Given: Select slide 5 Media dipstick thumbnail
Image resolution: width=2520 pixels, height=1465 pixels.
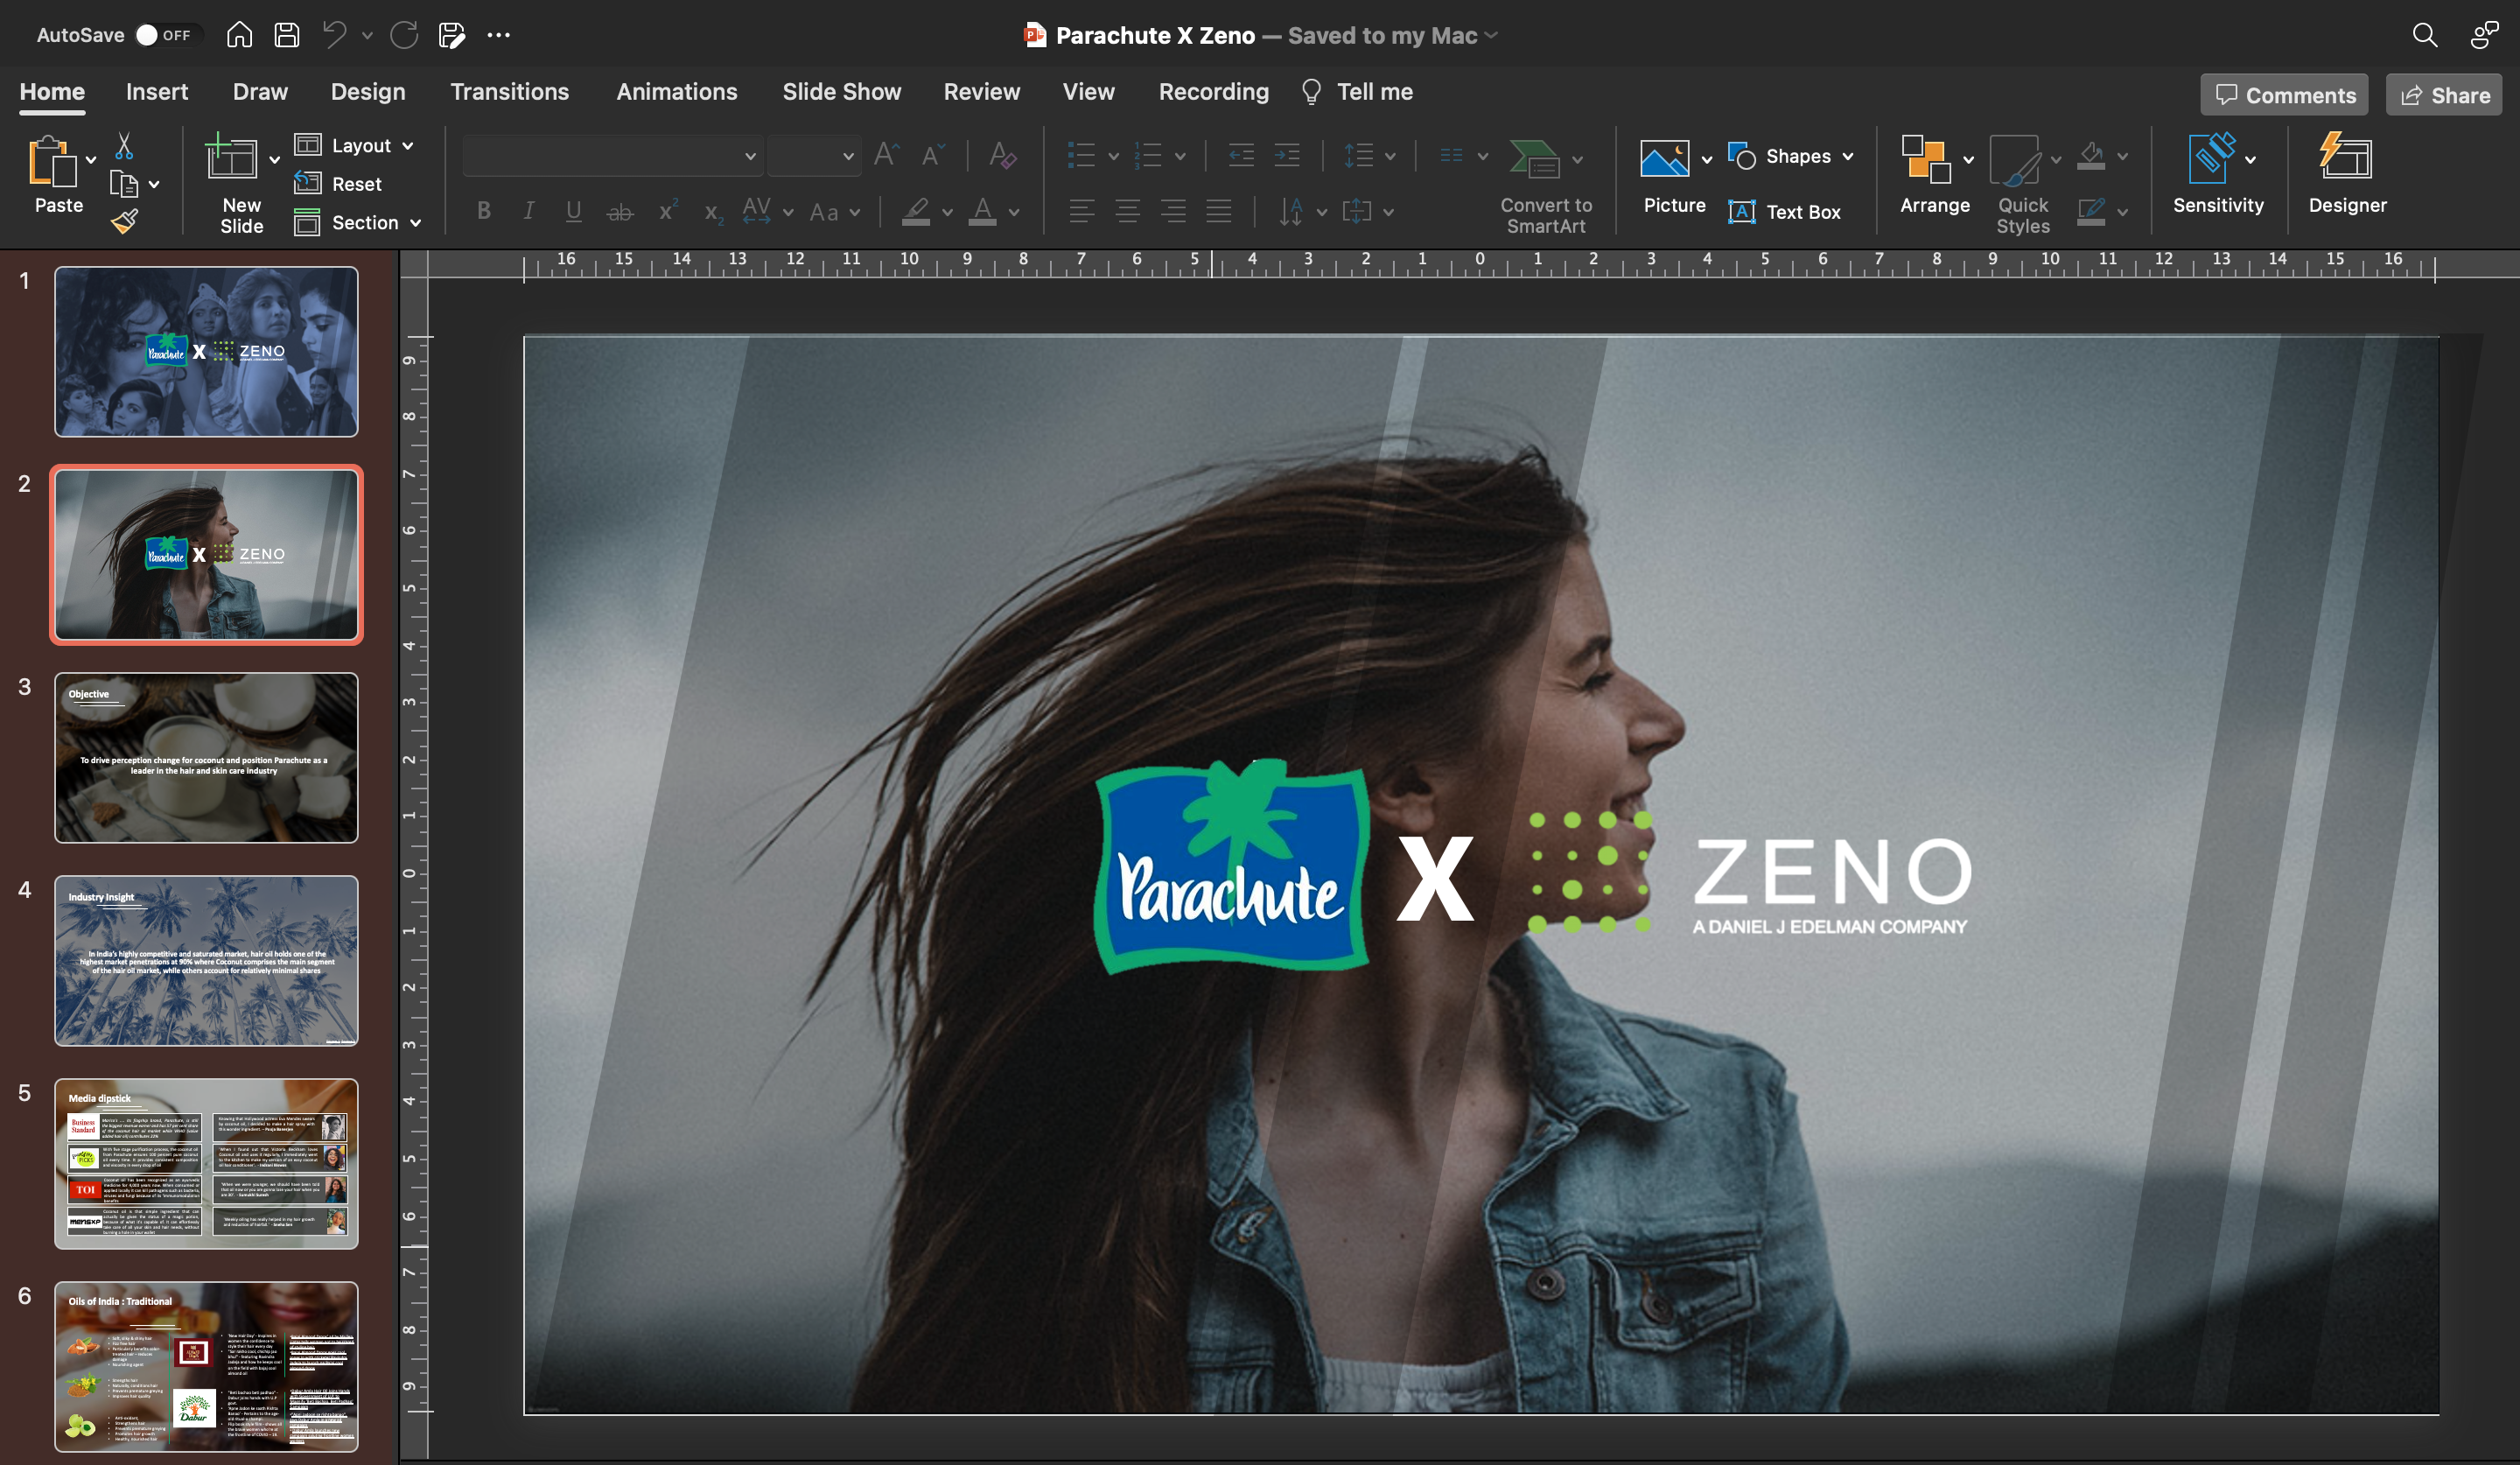Looking at the screenshot, I should (206, 1163).
